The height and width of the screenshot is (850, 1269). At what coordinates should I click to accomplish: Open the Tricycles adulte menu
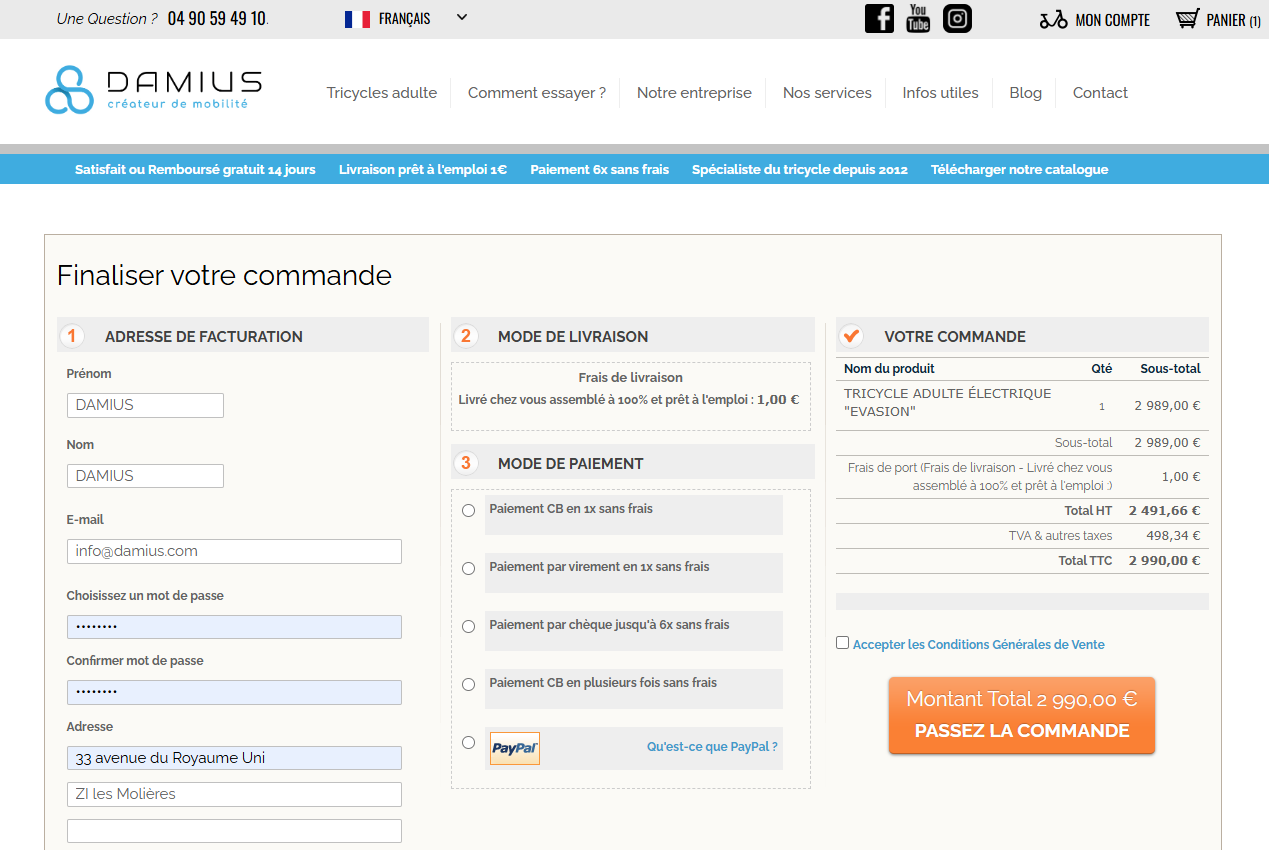pyautogui.click(x=382, y=92)
